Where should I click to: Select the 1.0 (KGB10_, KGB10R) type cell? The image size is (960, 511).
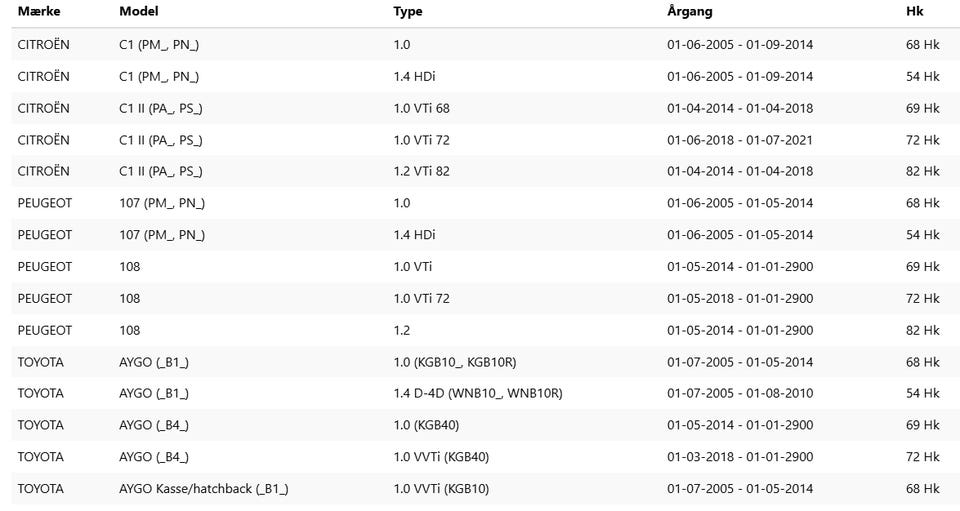pyautogui.click(x=455, y=362)
